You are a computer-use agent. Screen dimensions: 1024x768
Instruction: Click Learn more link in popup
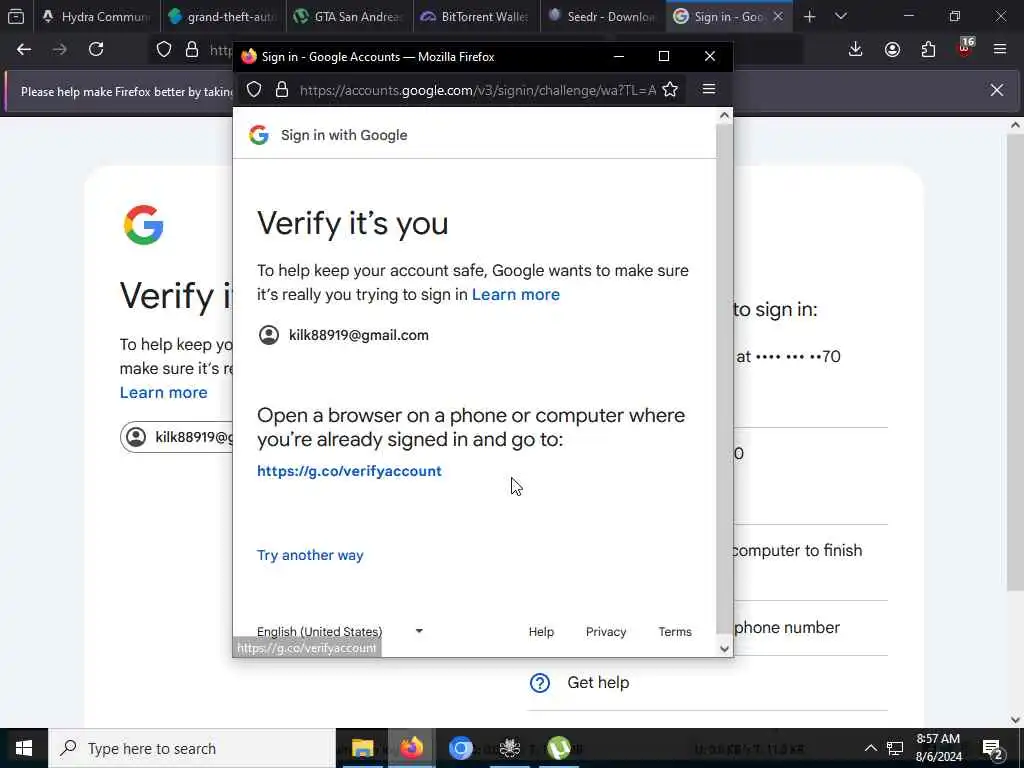click(x=515, y=295)
